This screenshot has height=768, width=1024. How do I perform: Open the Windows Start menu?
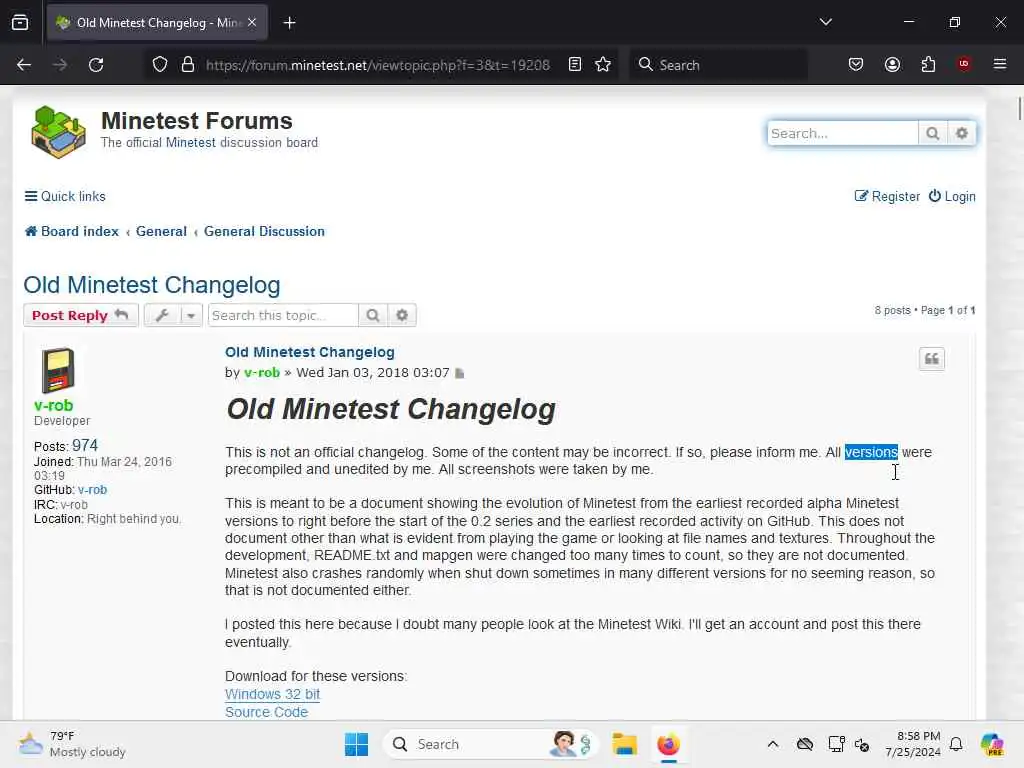[357, 744]
